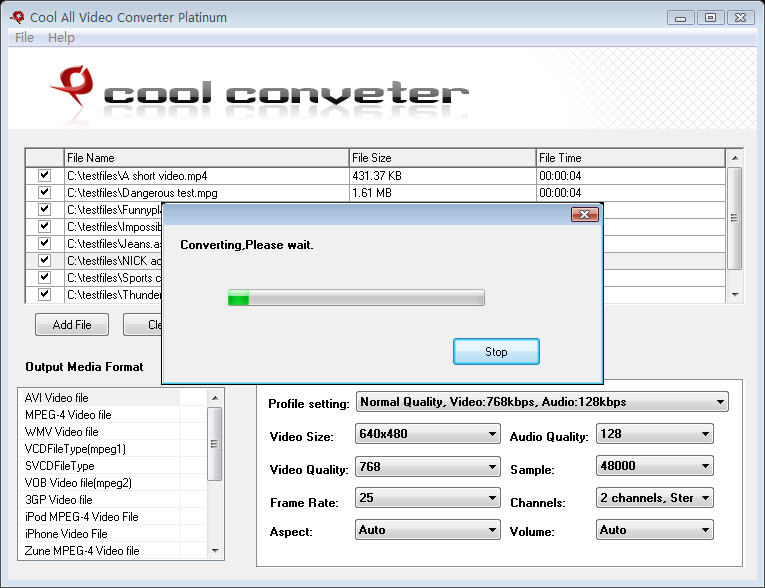Click the File Time column header

(630, 158)
